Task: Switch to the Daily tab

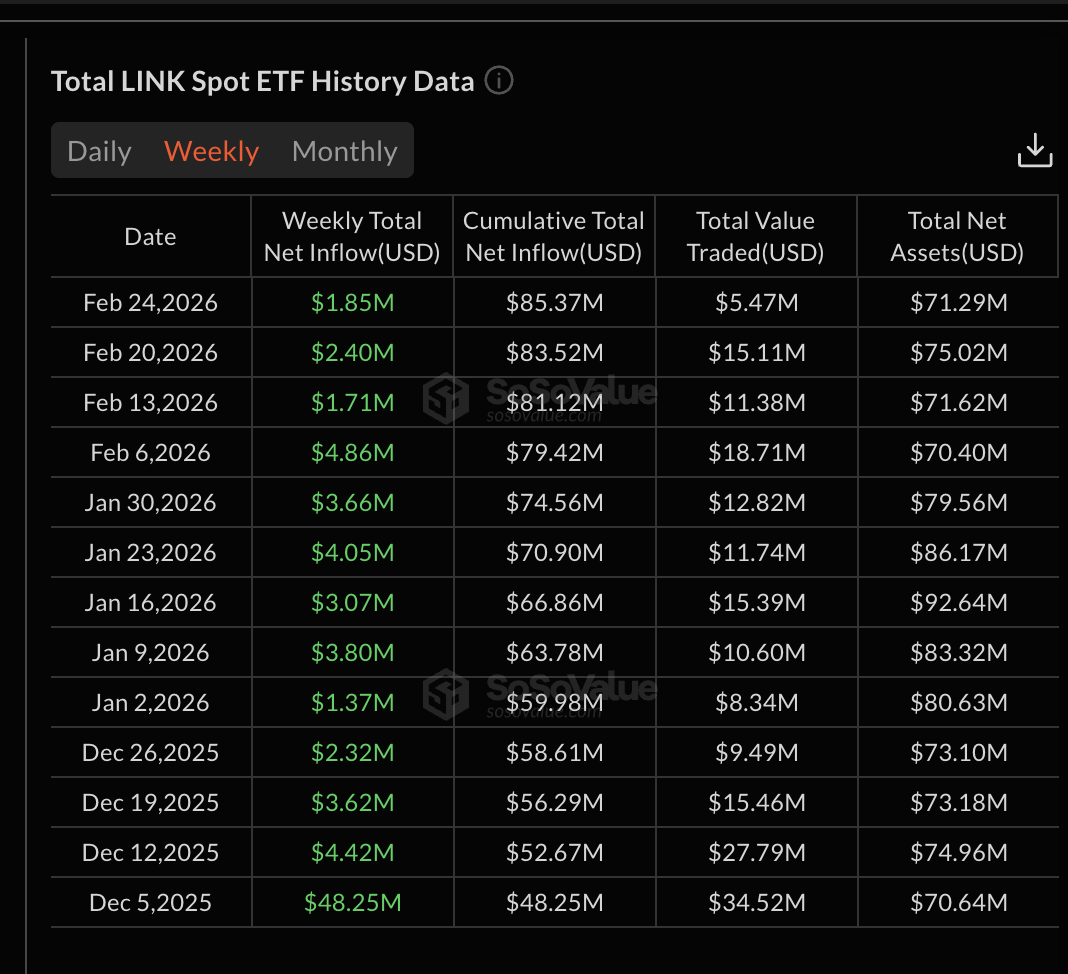Action: pos(99,151)
